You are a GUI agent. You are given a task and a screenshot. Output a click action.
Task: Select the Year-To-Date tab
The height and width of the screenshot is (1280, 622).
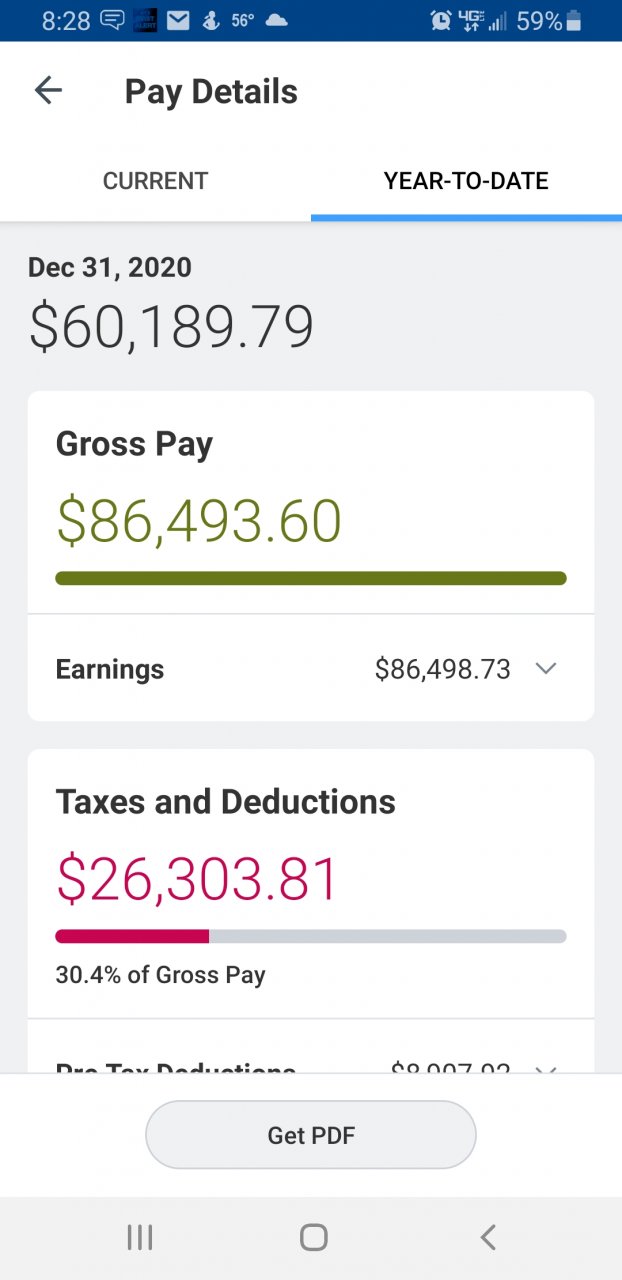click(466, 181)
